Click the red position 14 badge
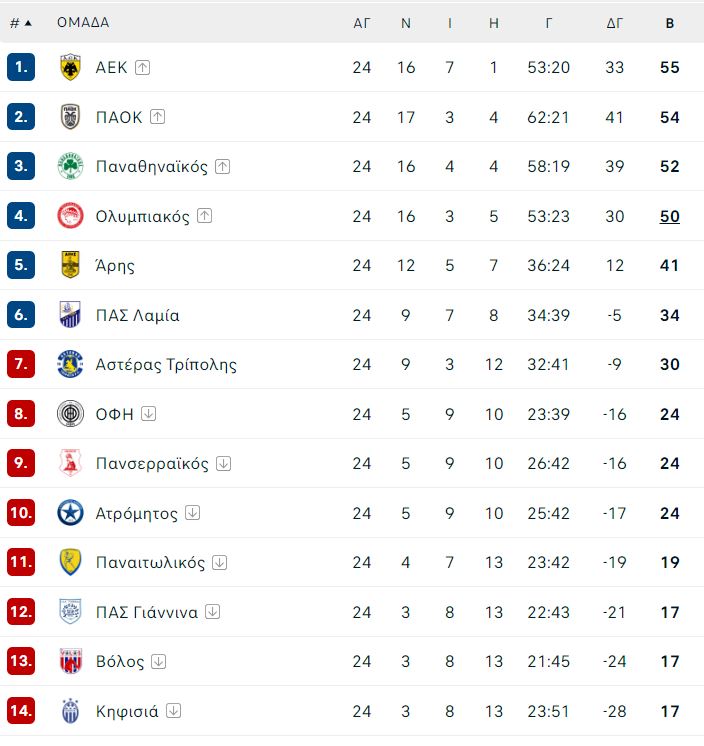704x746 pixels. tap(21, 711)
